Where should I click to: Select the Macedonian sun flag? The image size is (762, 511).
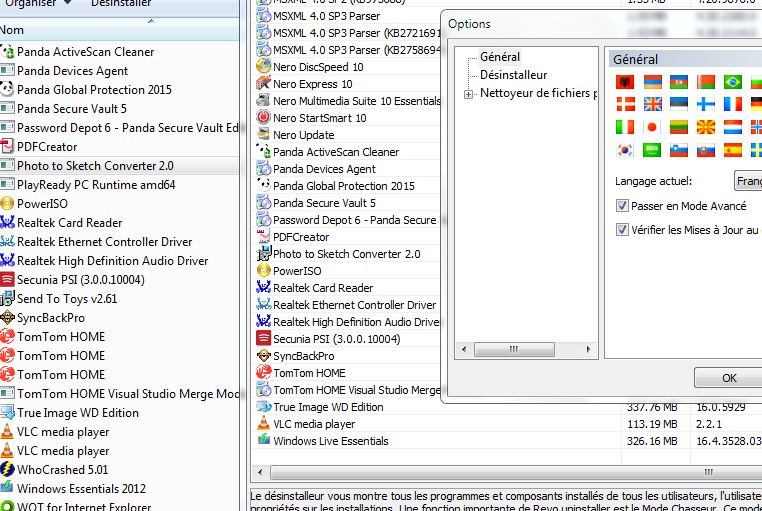[x=706, y=127]
